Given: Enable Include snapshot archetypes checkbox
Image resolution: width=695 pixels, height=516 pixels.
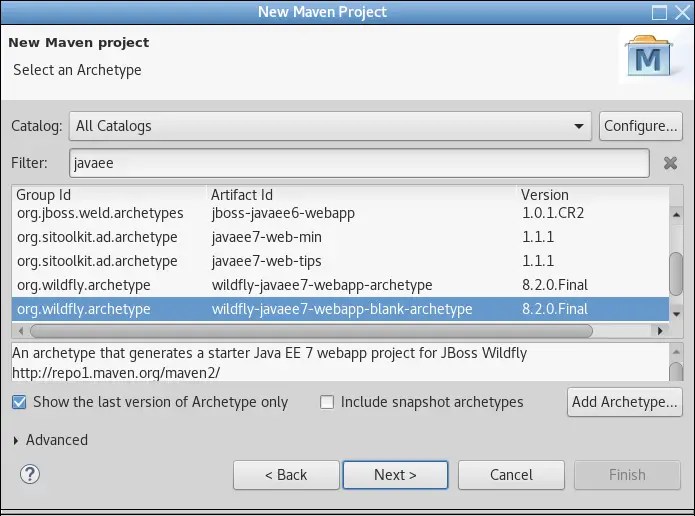Looking at the screenshot, I should click(327, 402).
